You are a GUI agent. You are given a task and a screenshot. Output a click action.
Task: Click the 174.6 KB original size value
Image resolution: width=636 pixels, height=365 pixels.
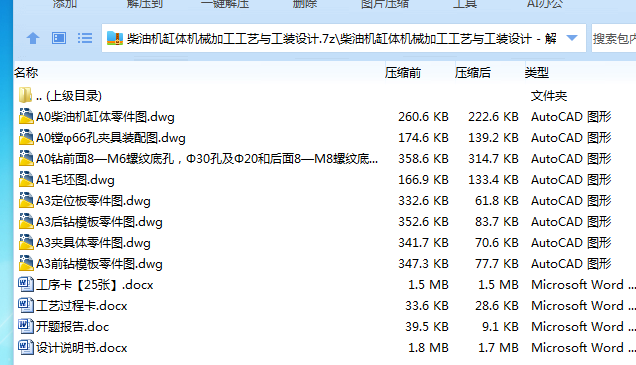click(423, 138)
